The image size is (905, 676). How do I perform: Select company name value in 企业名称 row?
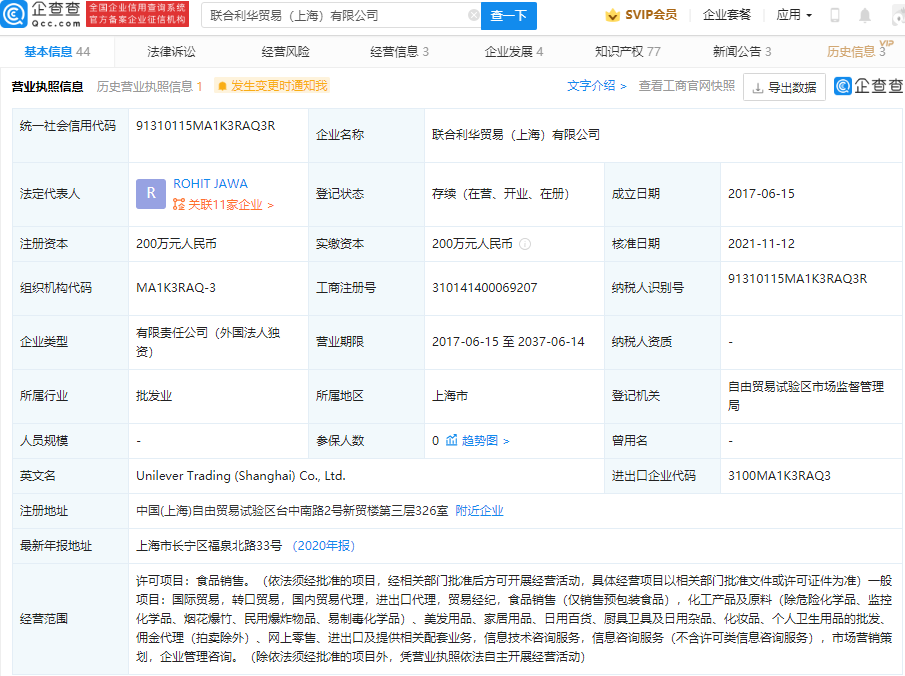[x=515, y=135]
